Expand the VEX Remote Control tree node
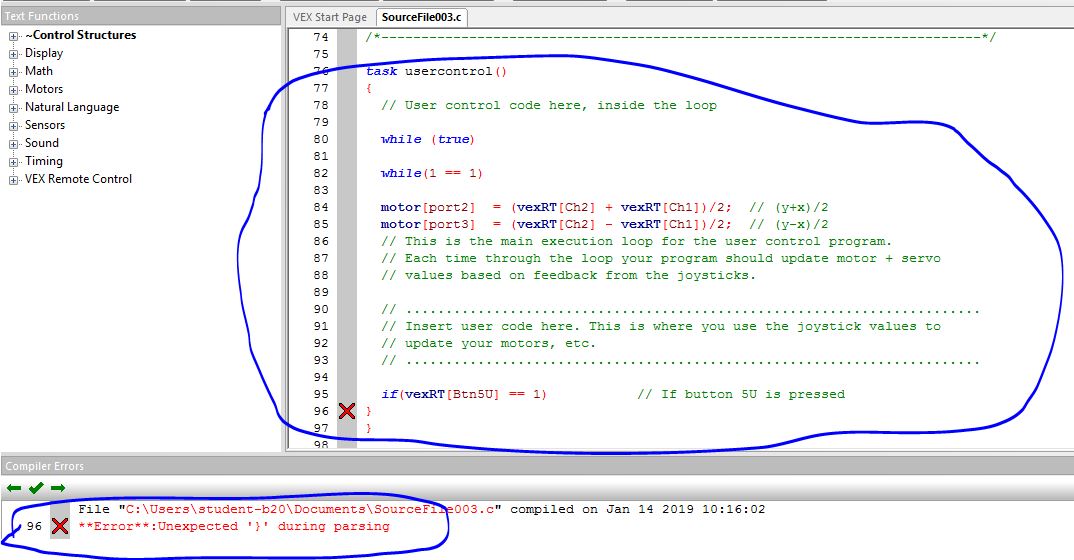 tap(13, 180)
